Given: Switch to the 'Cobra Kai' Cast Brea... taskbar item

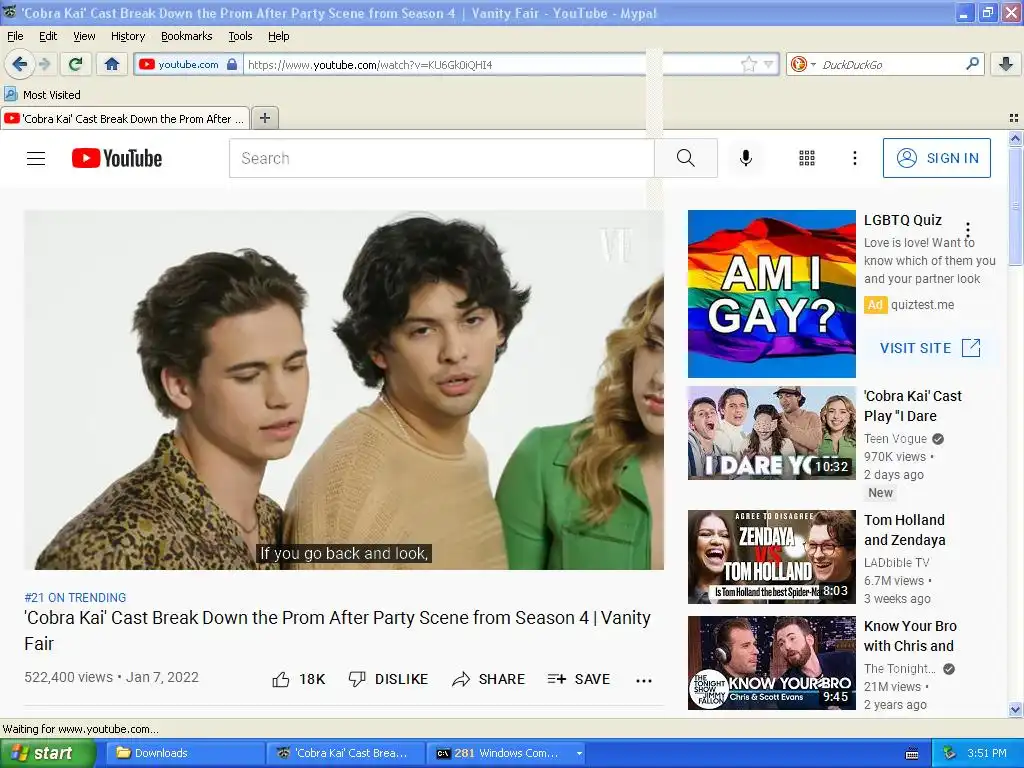Looking at the screenshot, I should click(x=345, y=753).
